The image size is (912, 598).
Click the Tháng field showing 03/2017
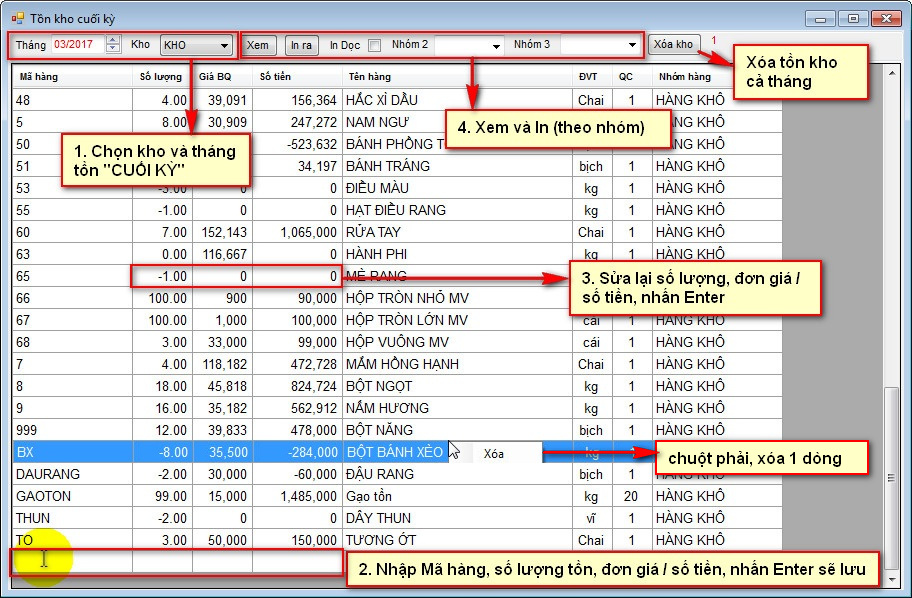pyautogui.click(x=79, y=45)
